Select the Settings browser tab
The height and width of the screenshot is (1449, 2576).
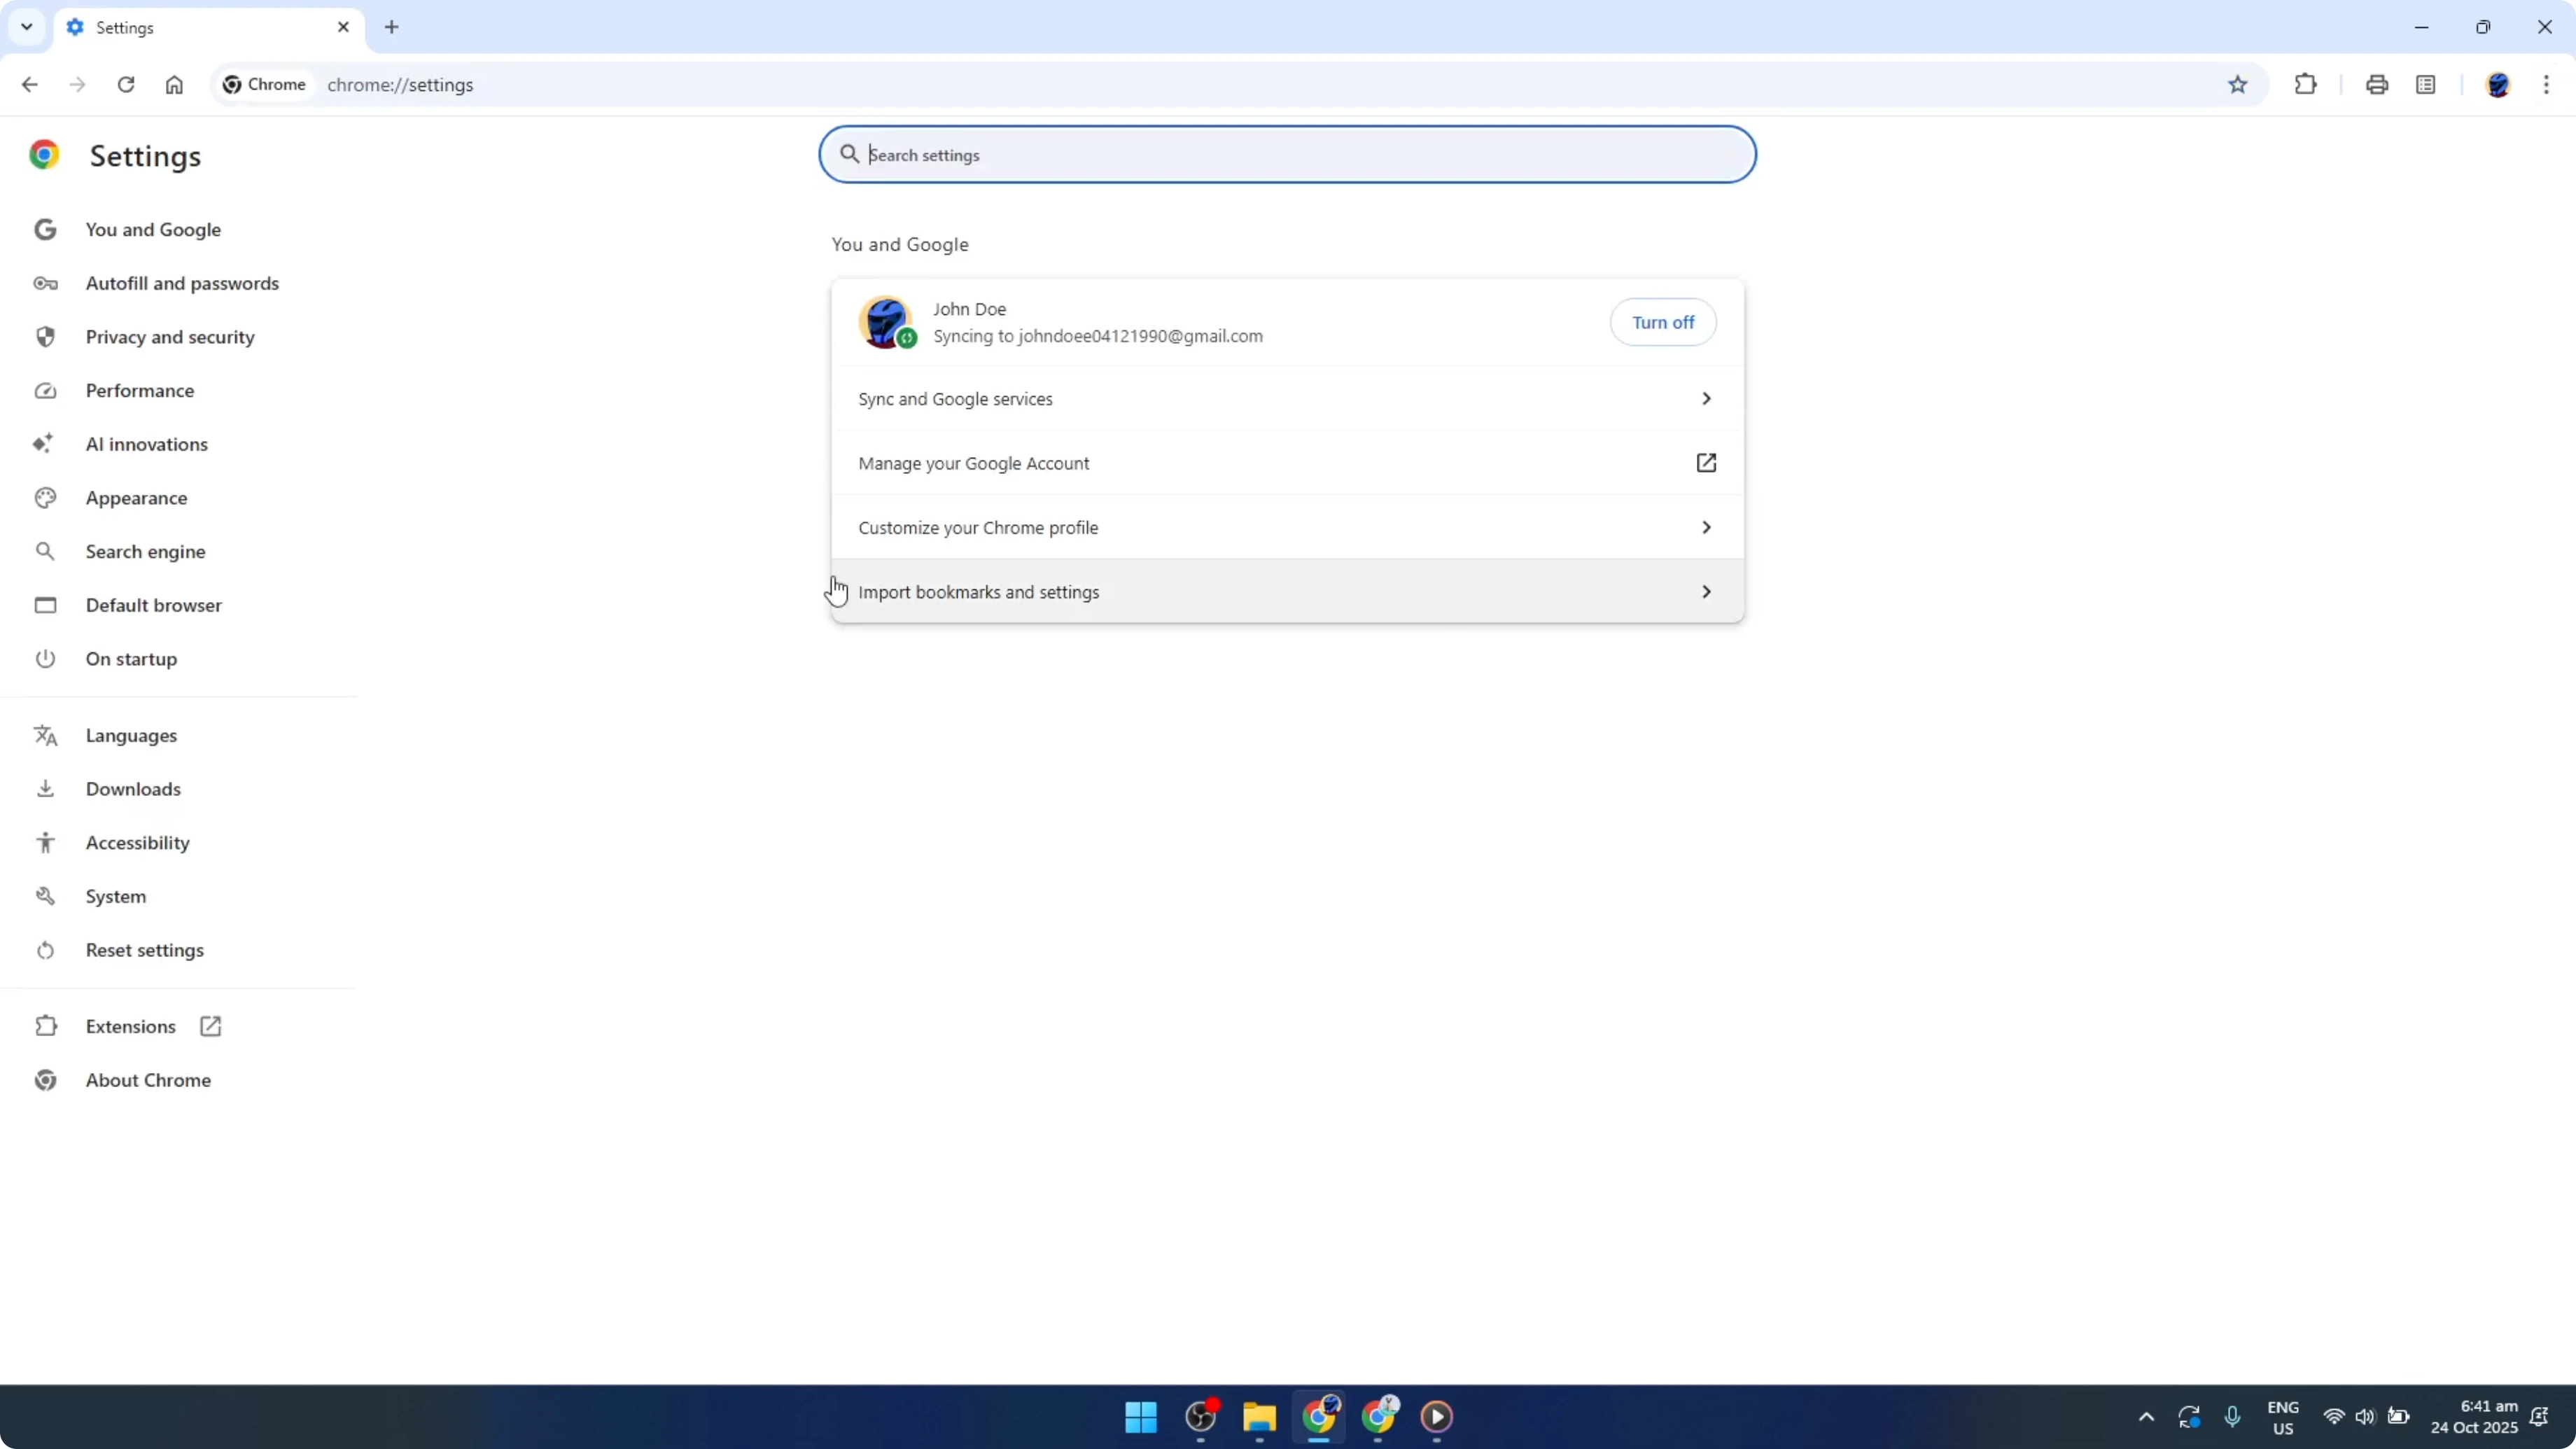click(180, 27)
